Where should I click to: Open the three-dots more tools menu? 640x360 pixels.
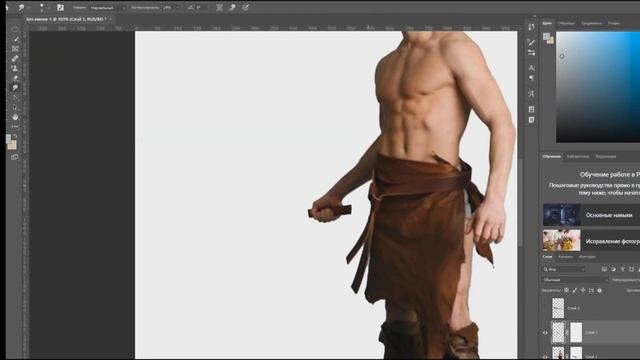pyautogui.click(x=15, y=127)
